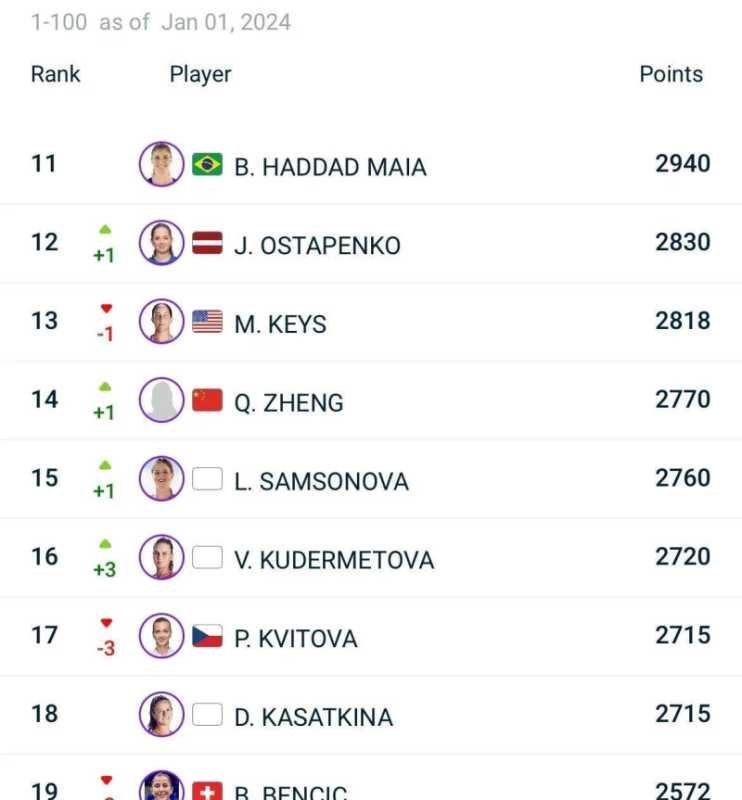
Task: Click the Latvia flag next to Ostapenko
Action: click(x=207, y=243)
